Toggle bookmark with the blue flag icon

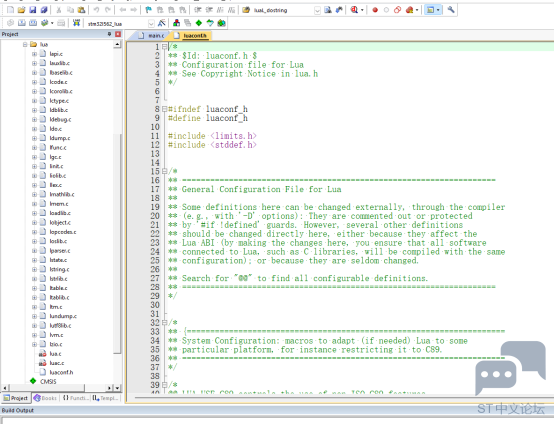(148, 10)
